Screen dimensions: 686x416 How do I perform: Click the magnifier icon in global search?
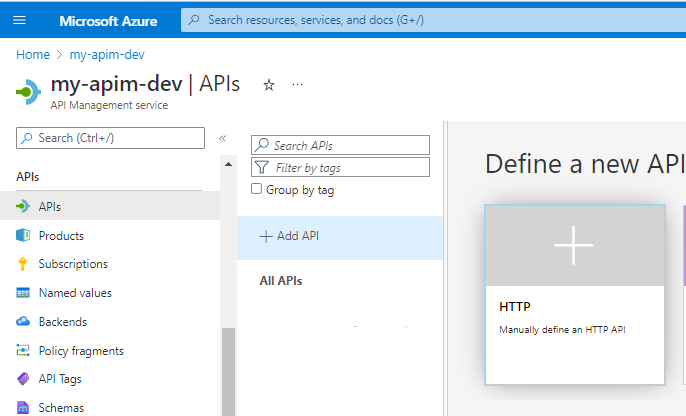[x=194, y=20]
